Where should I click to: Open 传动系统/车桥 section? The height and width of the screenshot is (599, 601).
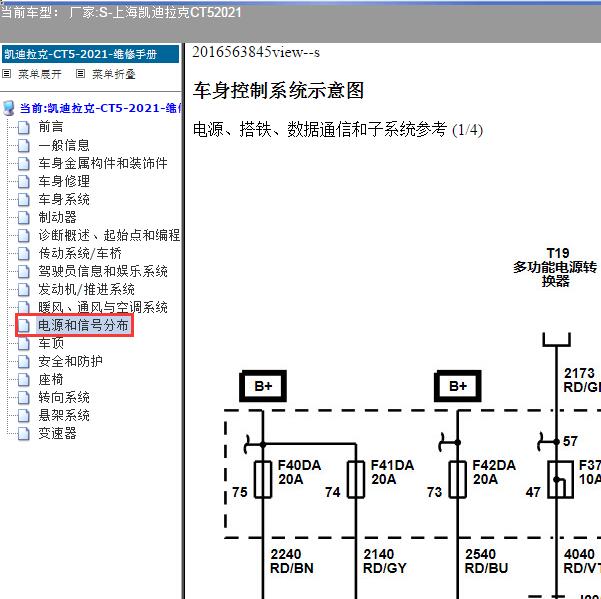click(80, 253)
